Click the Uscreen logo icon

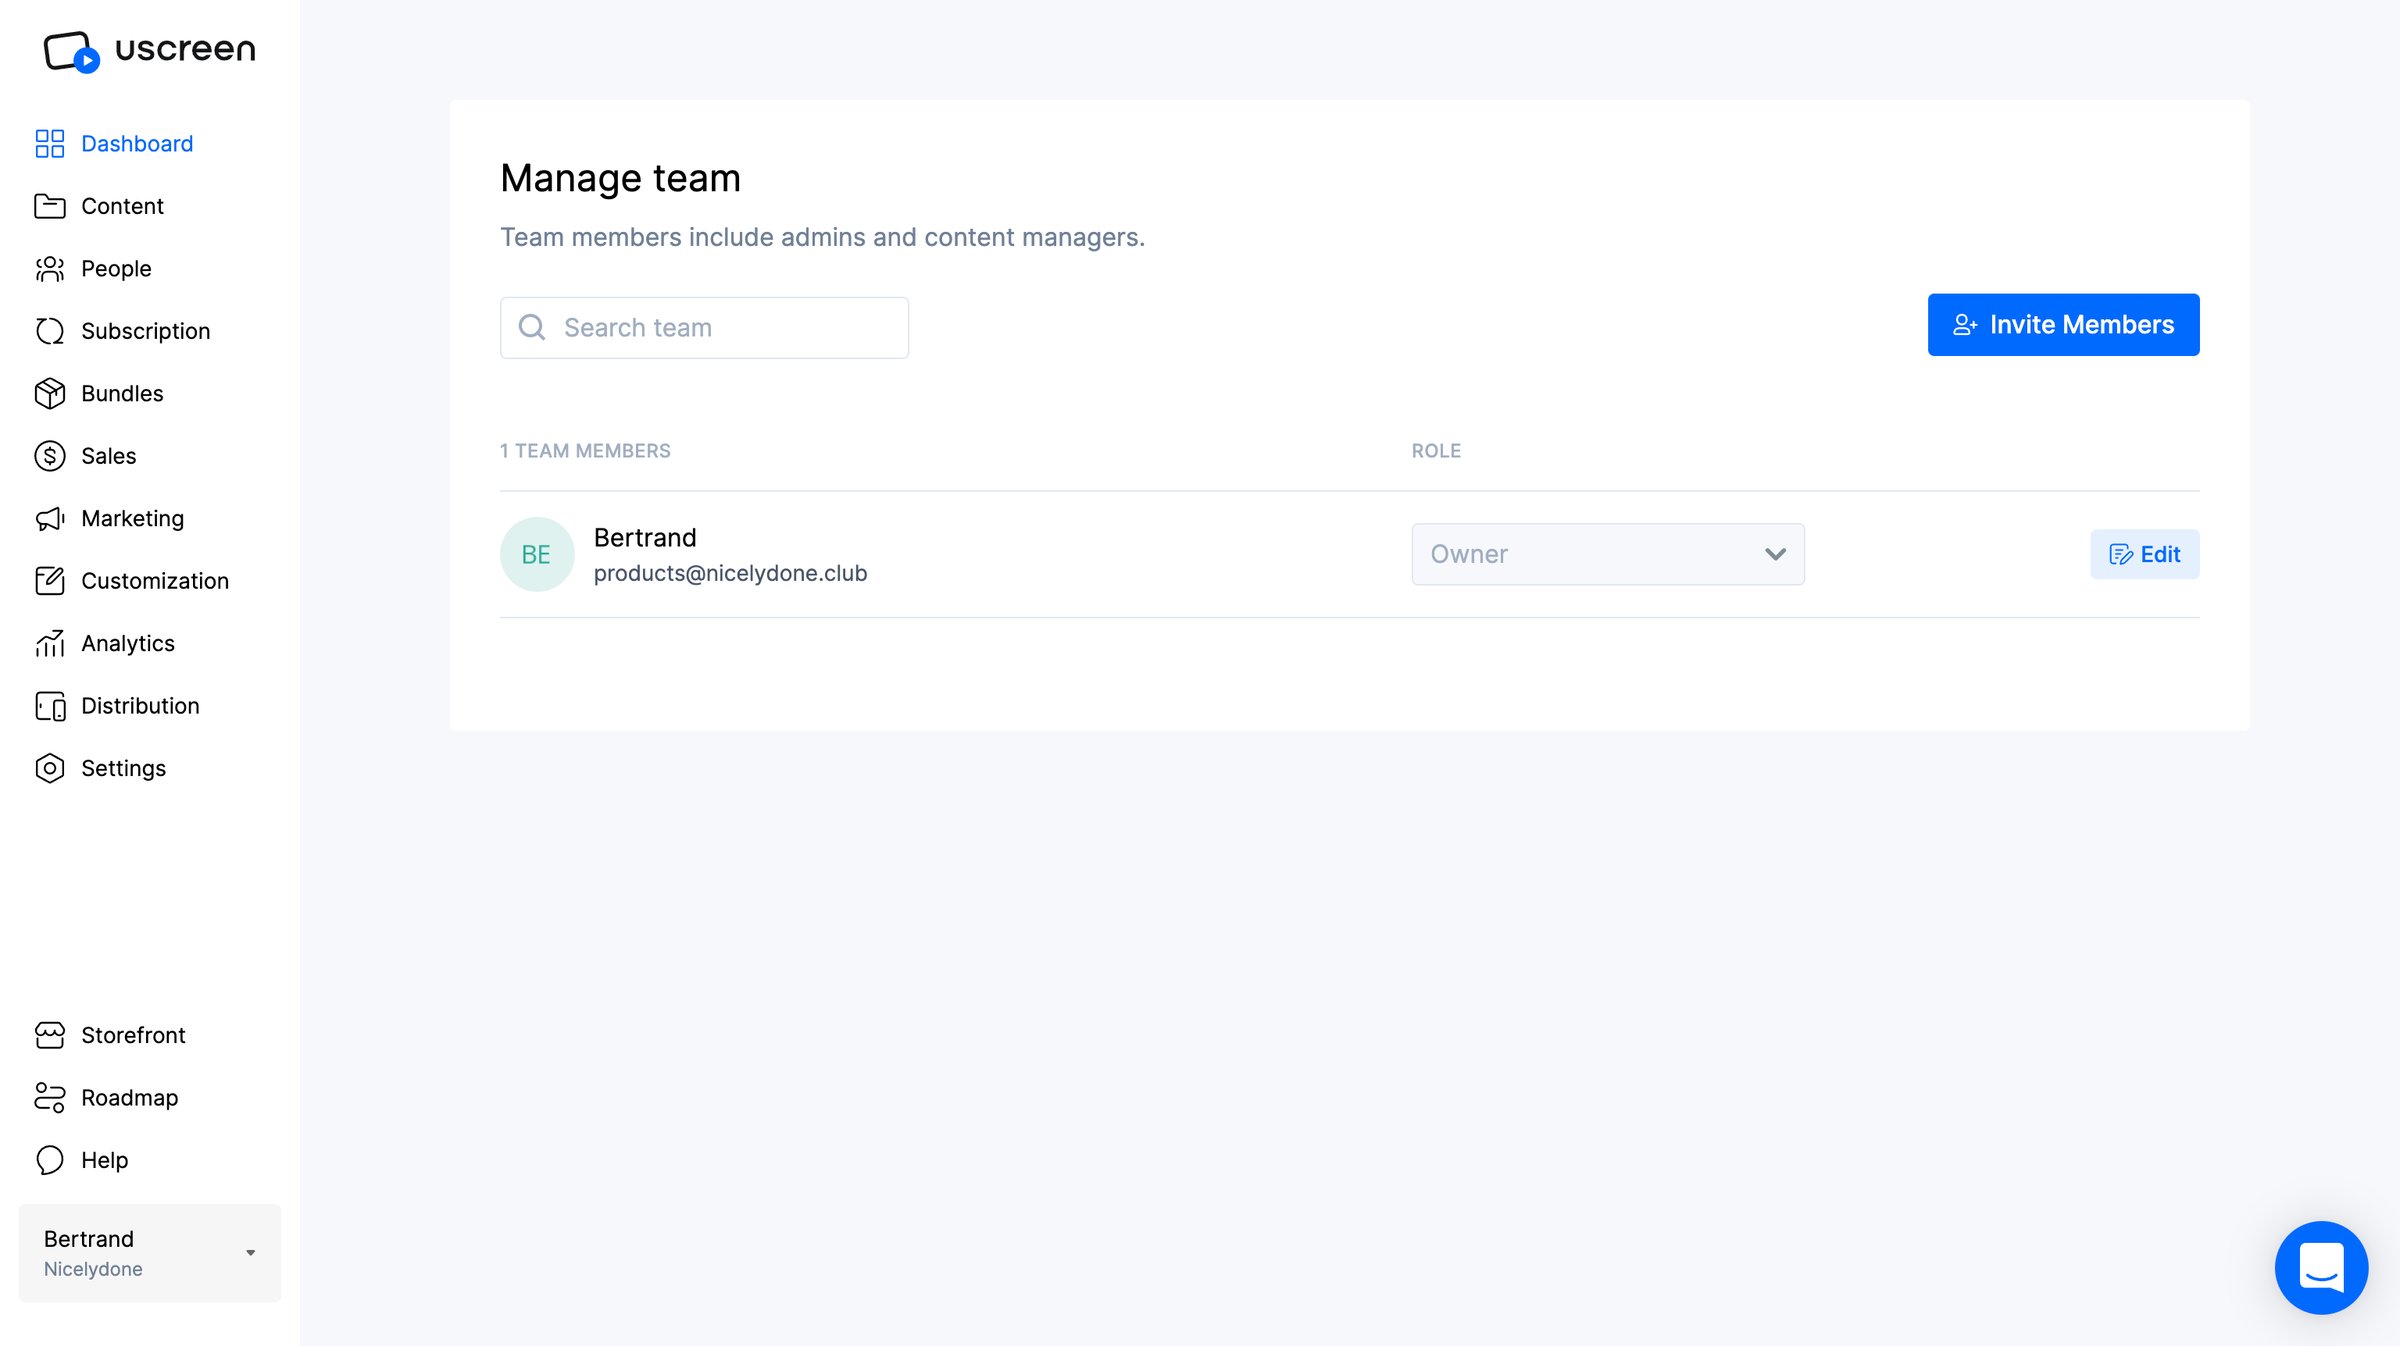coord(71,51)
